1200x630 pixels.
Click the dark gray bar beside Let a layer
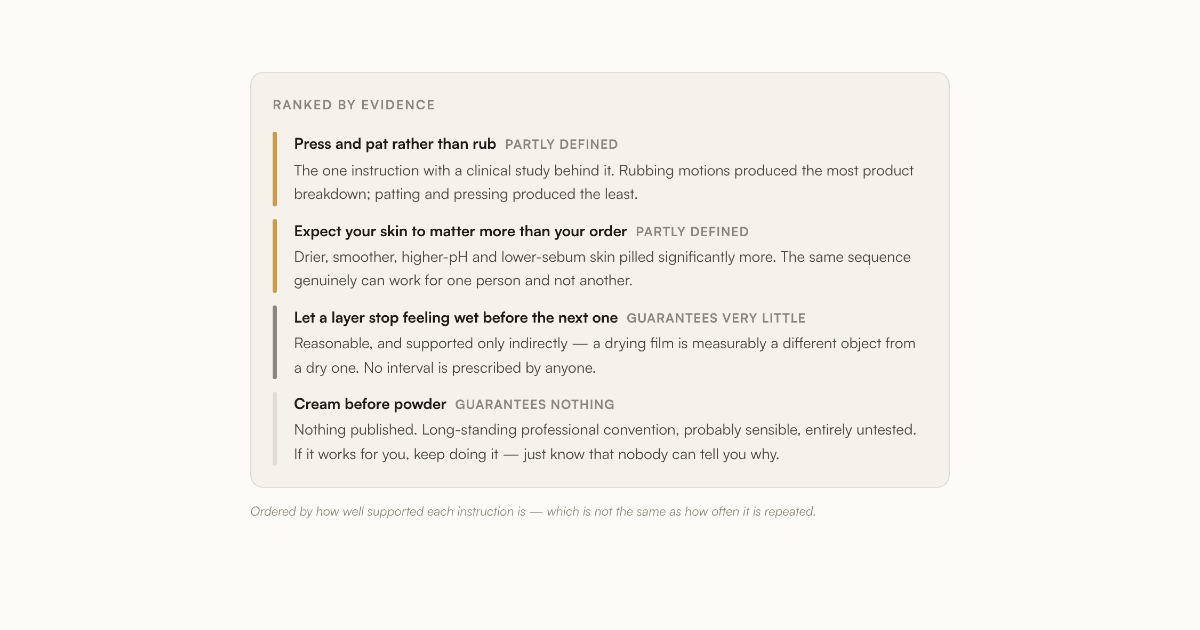click(x=275, y=343)
